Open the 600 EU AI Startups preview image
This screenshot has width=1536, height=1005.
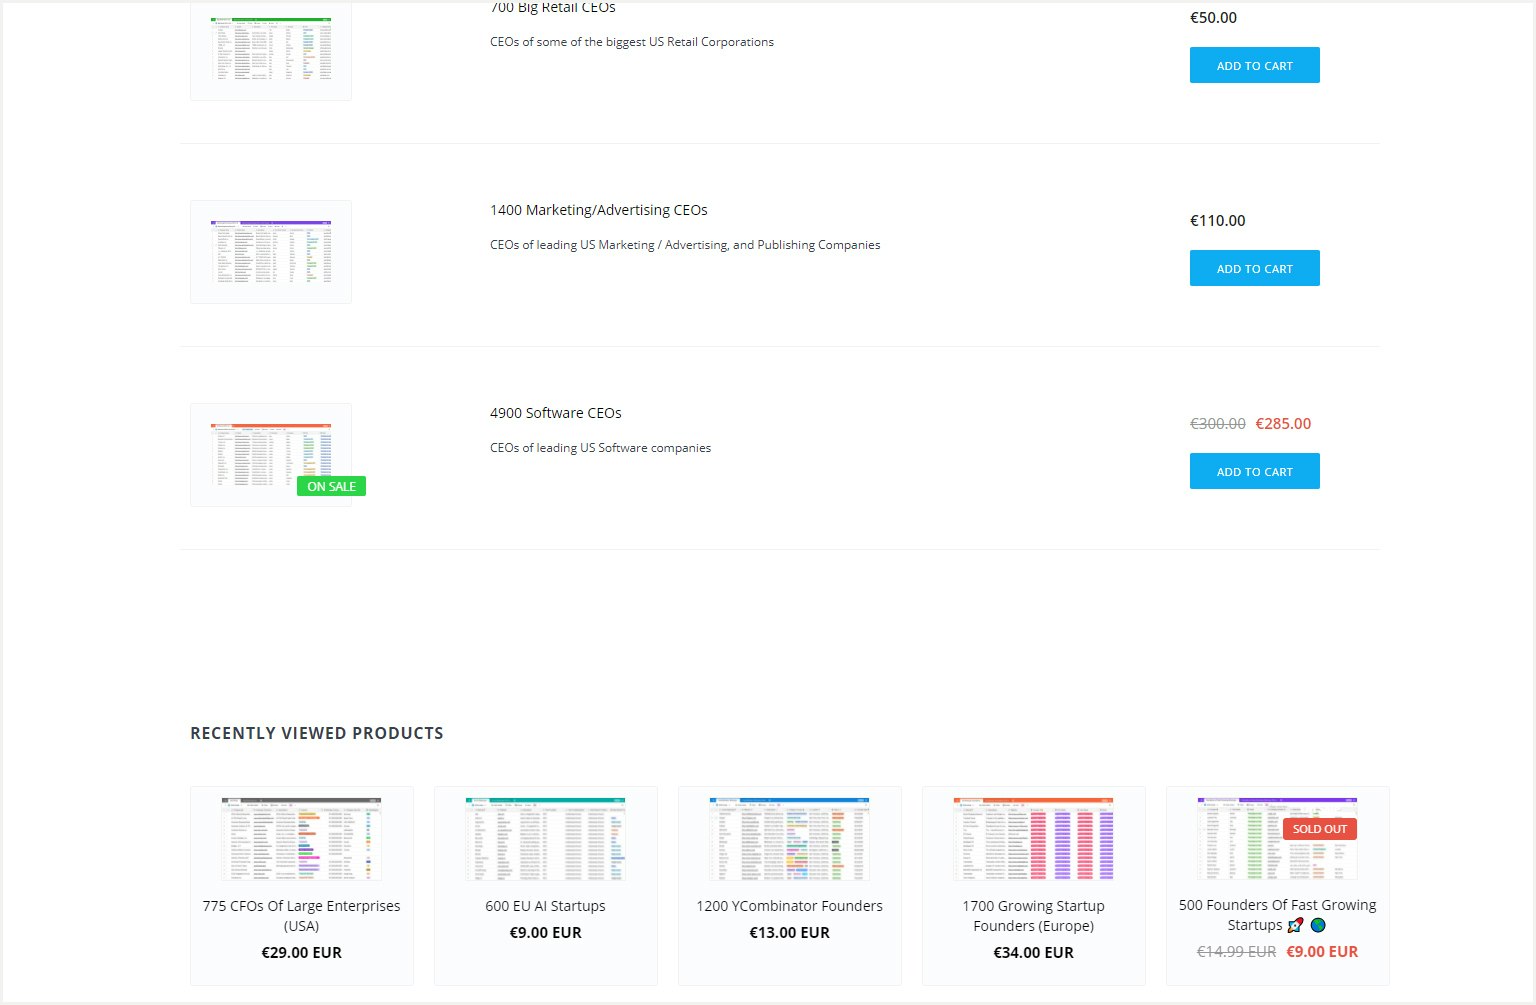pos(545,838)
